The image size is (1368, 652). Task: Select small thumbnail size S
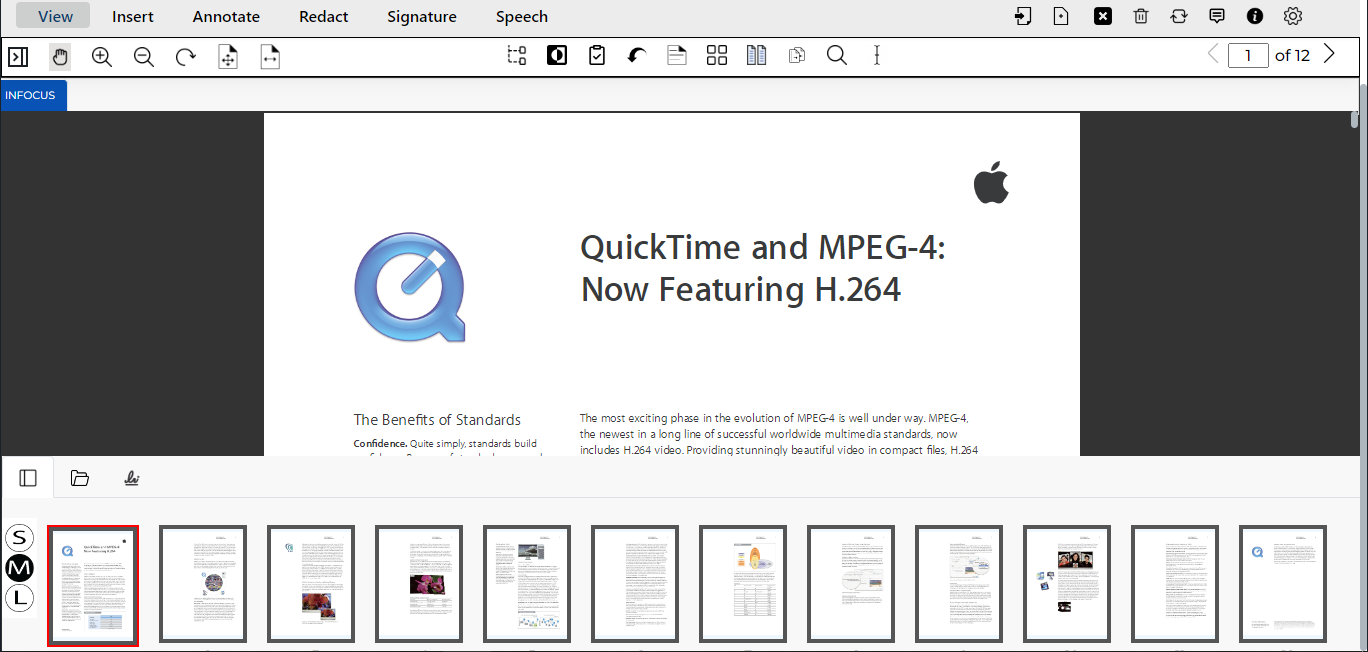coord(19,537)
